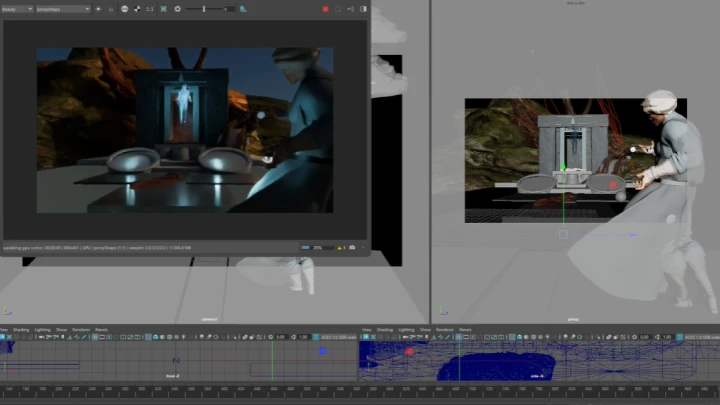
Task: Click the render view exposure slider handle
Action: coord(204,9)
